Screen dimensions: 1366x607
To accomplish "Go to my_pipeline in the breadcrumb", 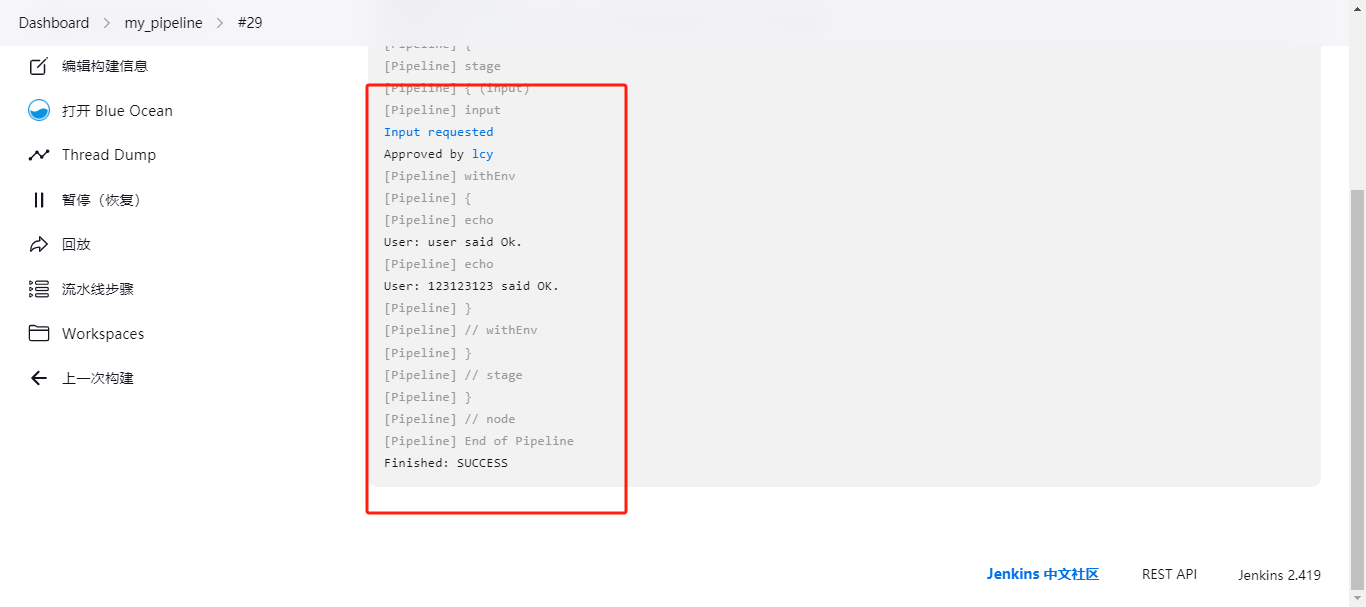I will click(163, 22).
